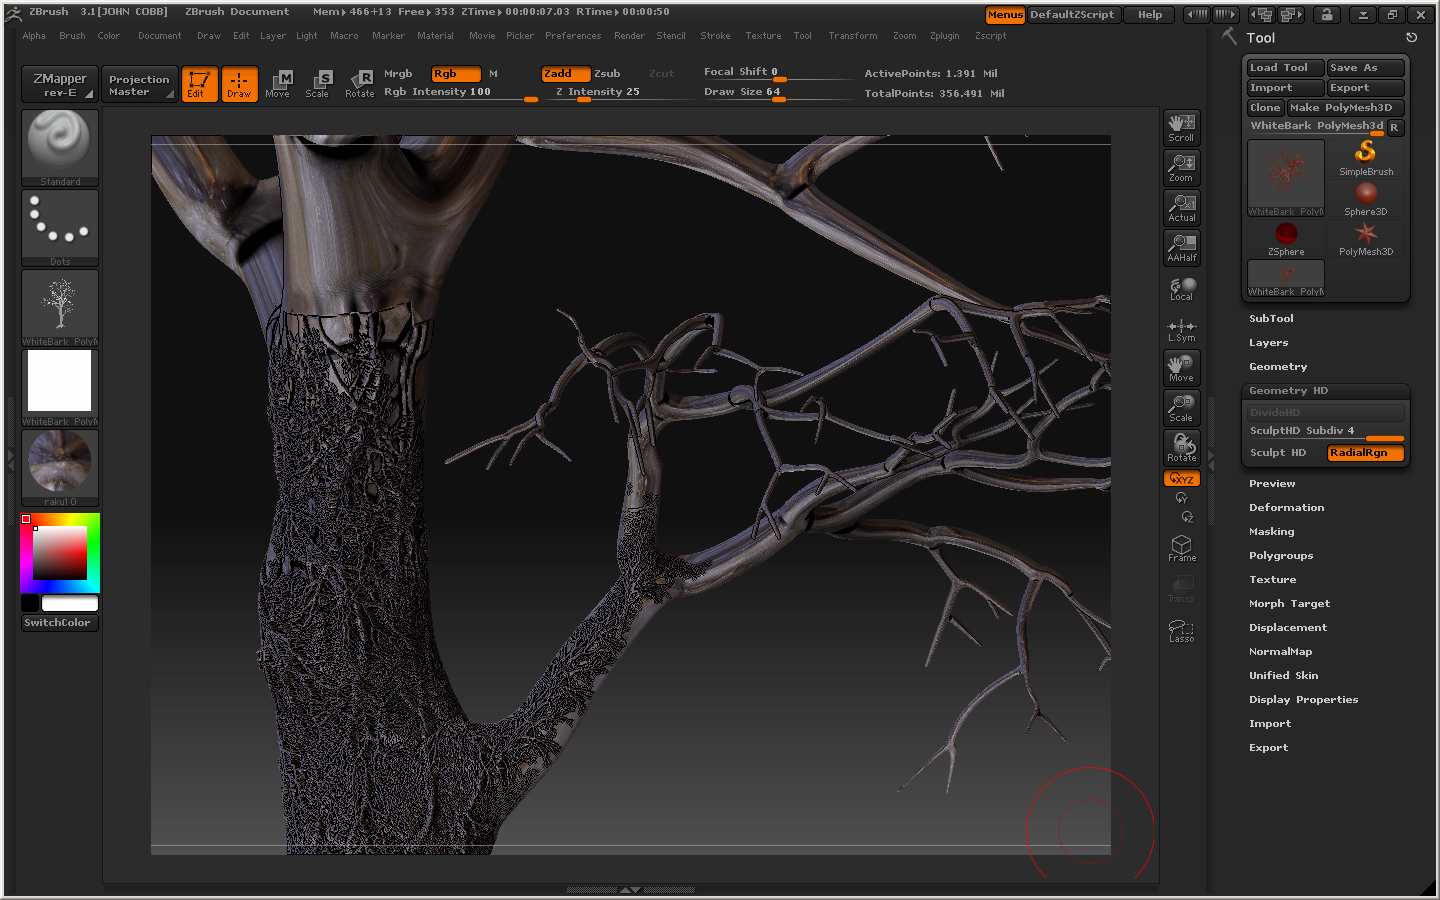Screen dimensions: 1440x900
Task: Expand the Polygroups section
Action: pyautogui.click(x=1281, y=555)
